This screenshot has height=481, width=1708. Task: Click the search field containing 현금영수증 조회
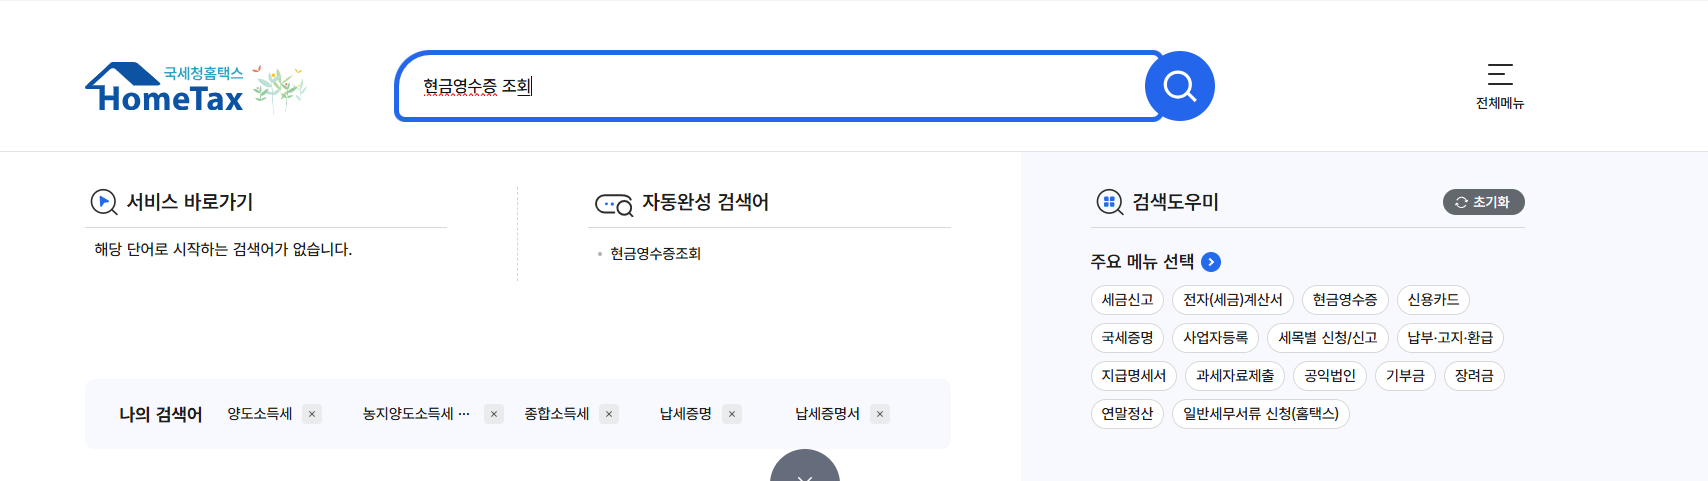point(778,86)
